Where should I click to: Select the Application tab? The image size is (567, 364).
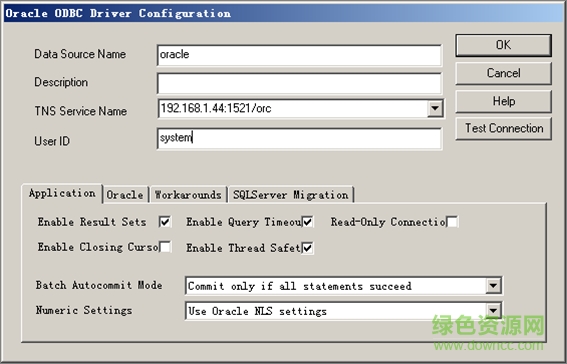coord(62,193)
